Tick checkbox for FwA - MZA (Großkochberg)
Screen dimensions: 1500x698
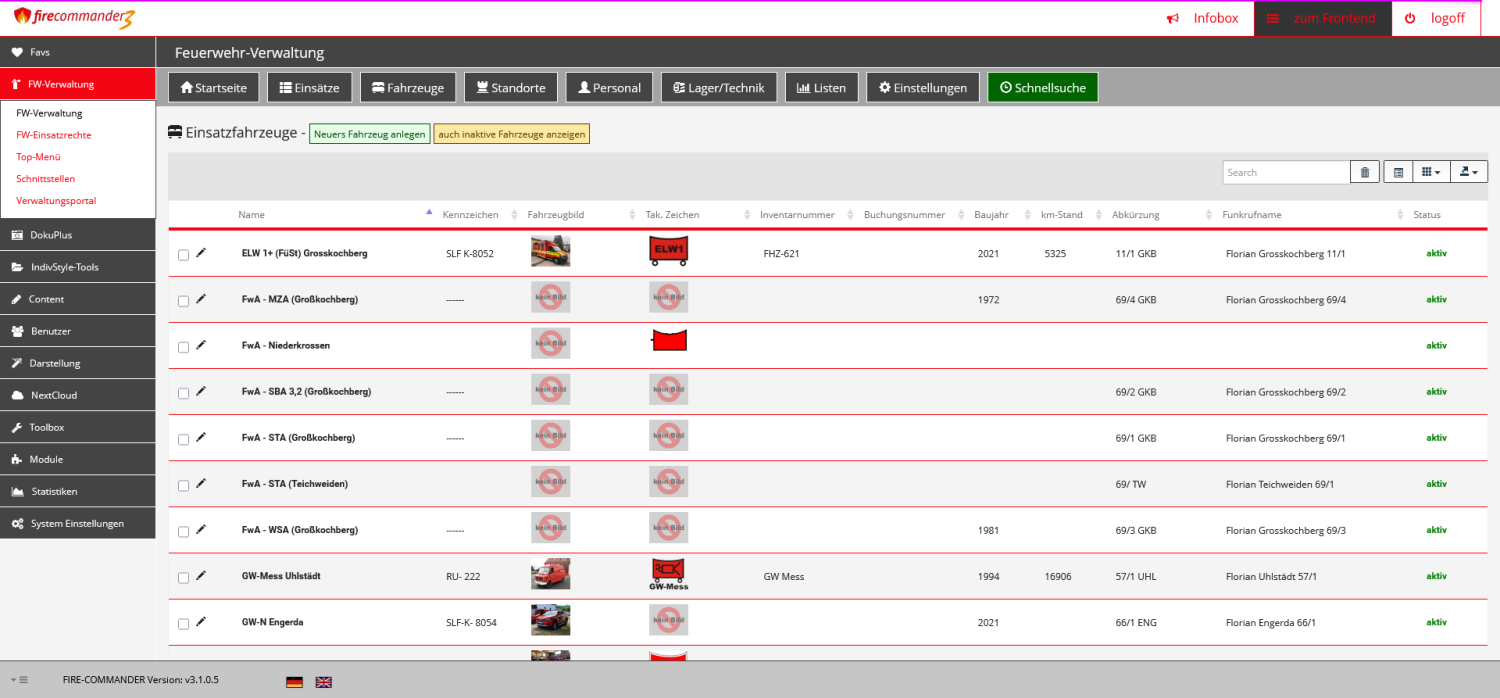pos(183,301)
